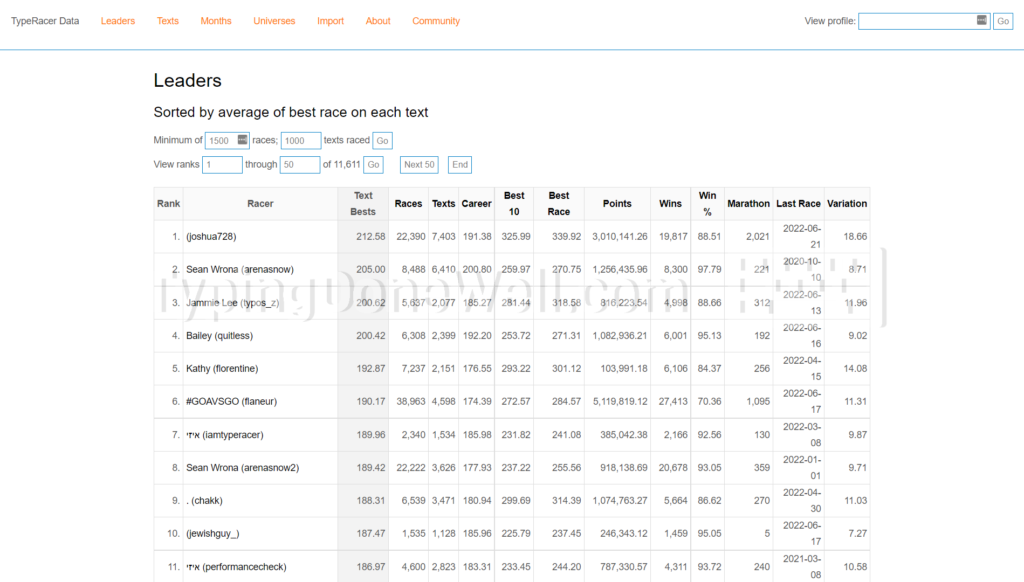The width and height of the screenshot is (1024, 582).
Task: Click the Next 50 button
Action: coord(419,165)
